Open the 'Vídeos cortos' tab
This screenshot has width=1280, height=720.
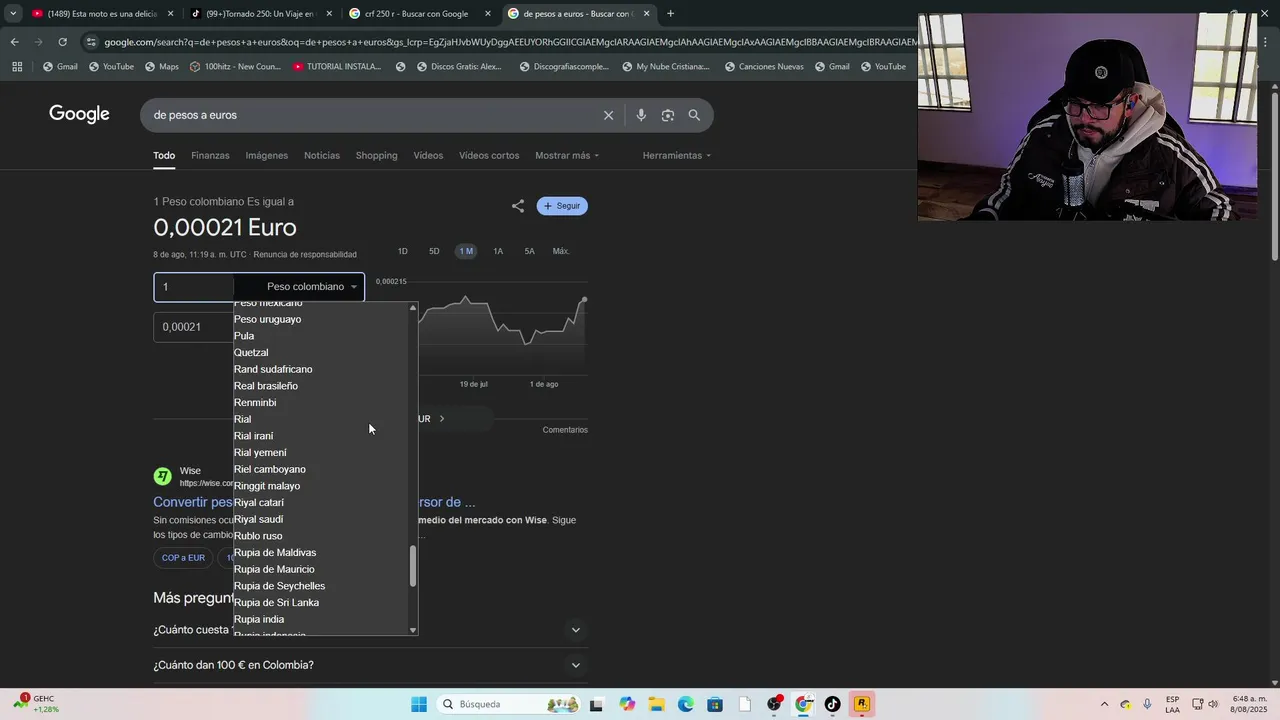489,155
